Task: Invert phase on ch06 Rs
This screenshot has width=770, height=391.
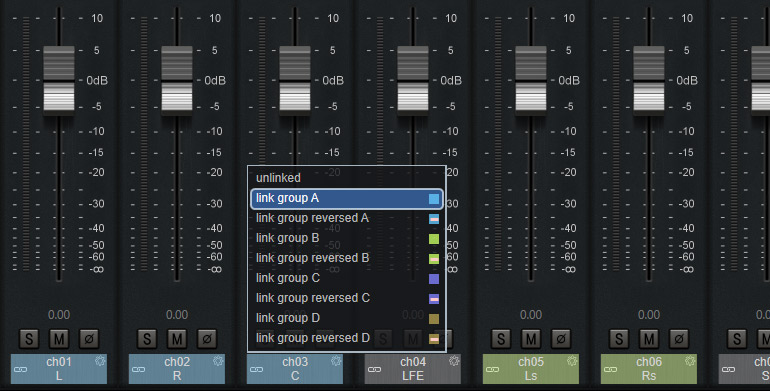Action: 679,338
